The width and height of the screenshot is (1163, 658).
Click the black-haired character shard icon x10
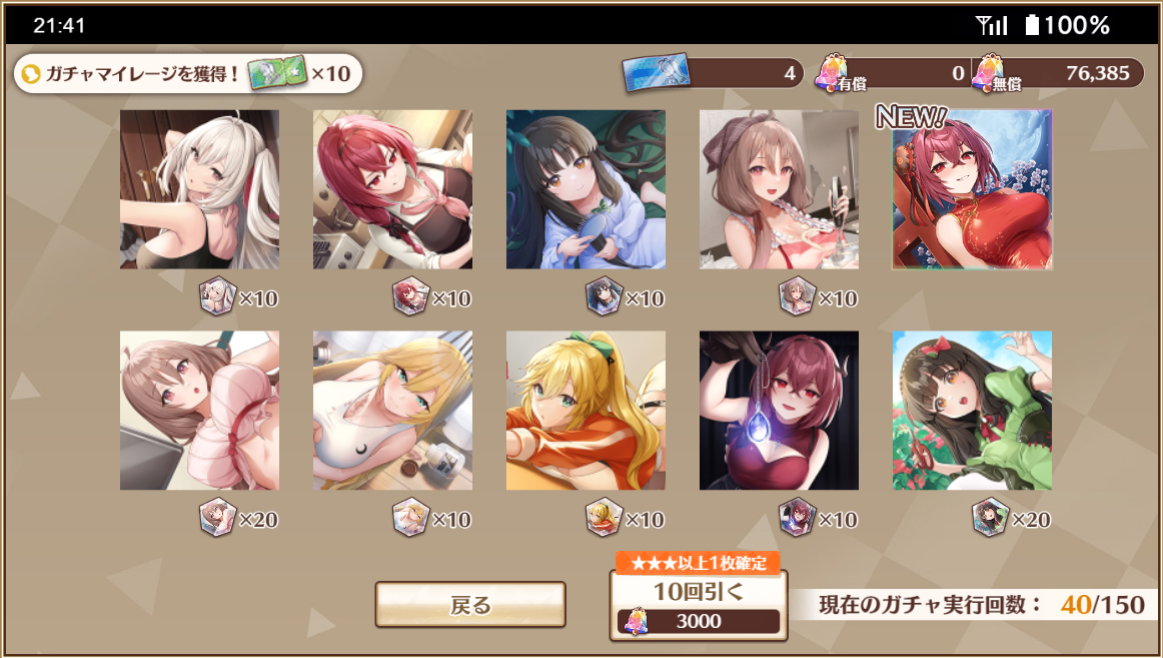[x=604, y=296]
